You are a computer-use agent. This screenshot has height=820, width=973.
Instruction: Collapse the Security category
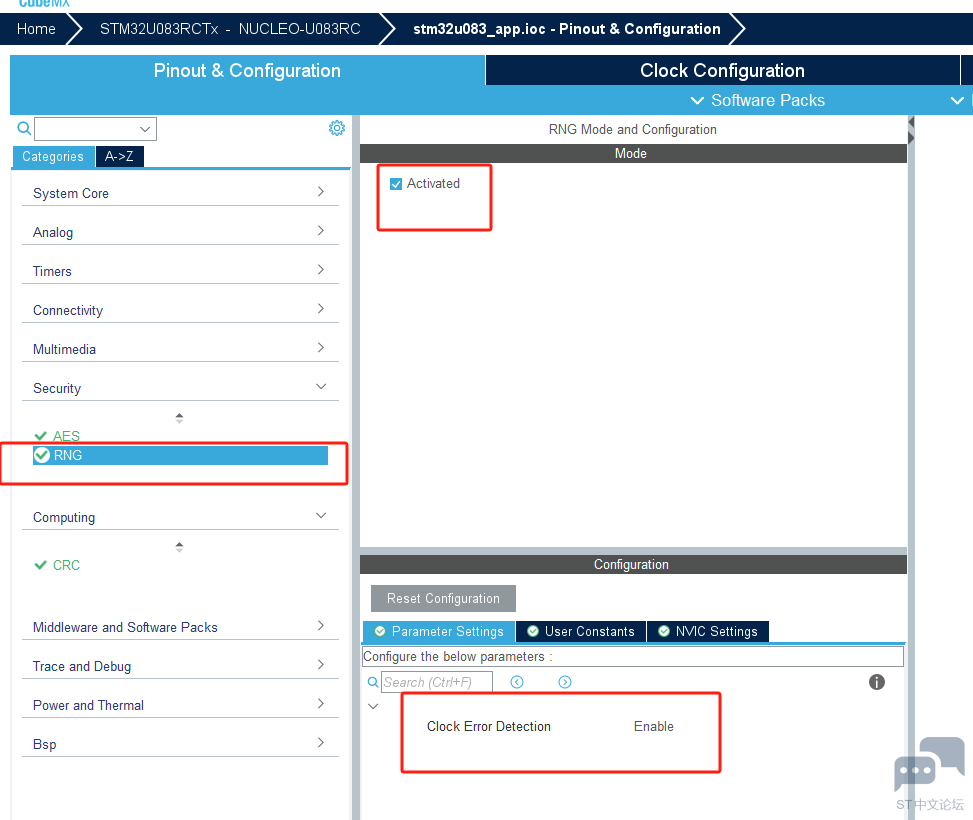pyautogui.click(x=180, y=388)
